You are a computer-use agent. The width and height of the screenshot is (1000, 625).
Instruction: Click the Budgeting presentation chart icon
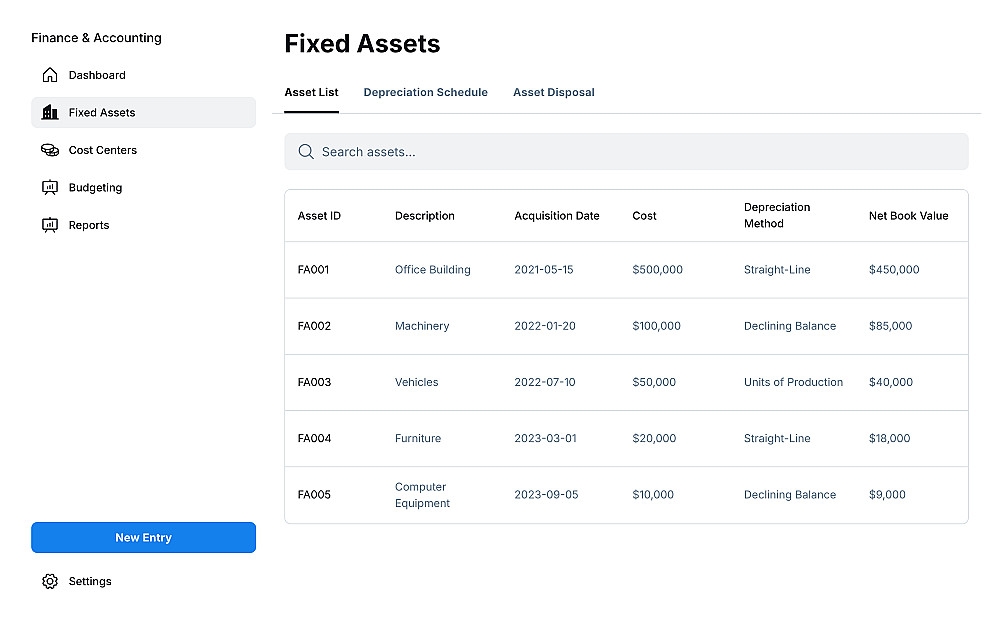point(50,188)
